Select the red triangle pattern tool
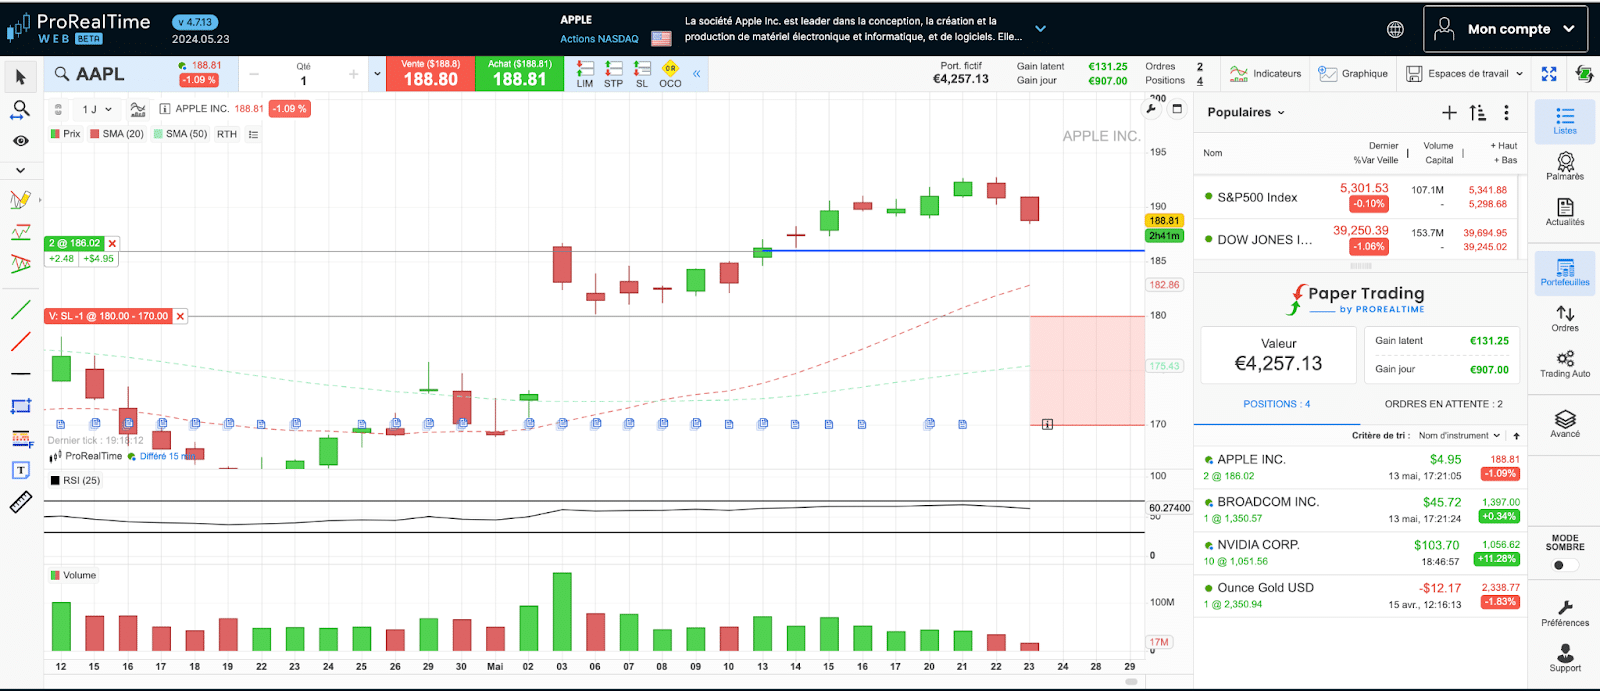 pos(20,264)
